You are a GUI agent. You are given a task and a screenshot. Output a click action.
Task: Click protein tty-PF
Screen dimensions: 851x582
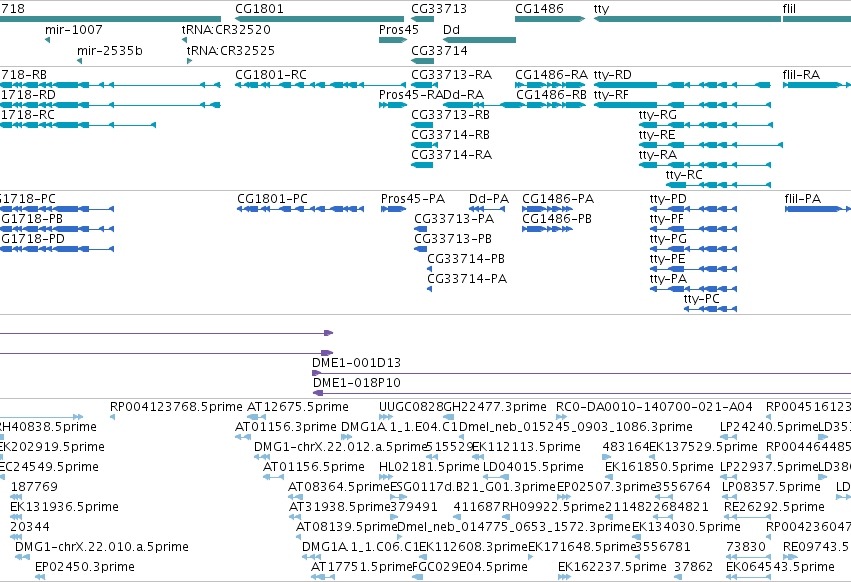[x=694, y=229]
